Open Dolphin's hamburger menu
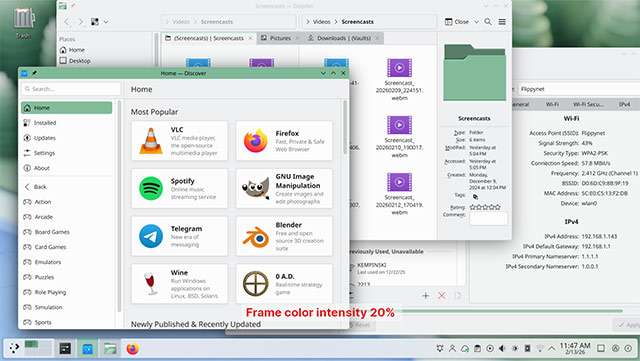Viewport: 640px width, 361px height. coord(502,22)
